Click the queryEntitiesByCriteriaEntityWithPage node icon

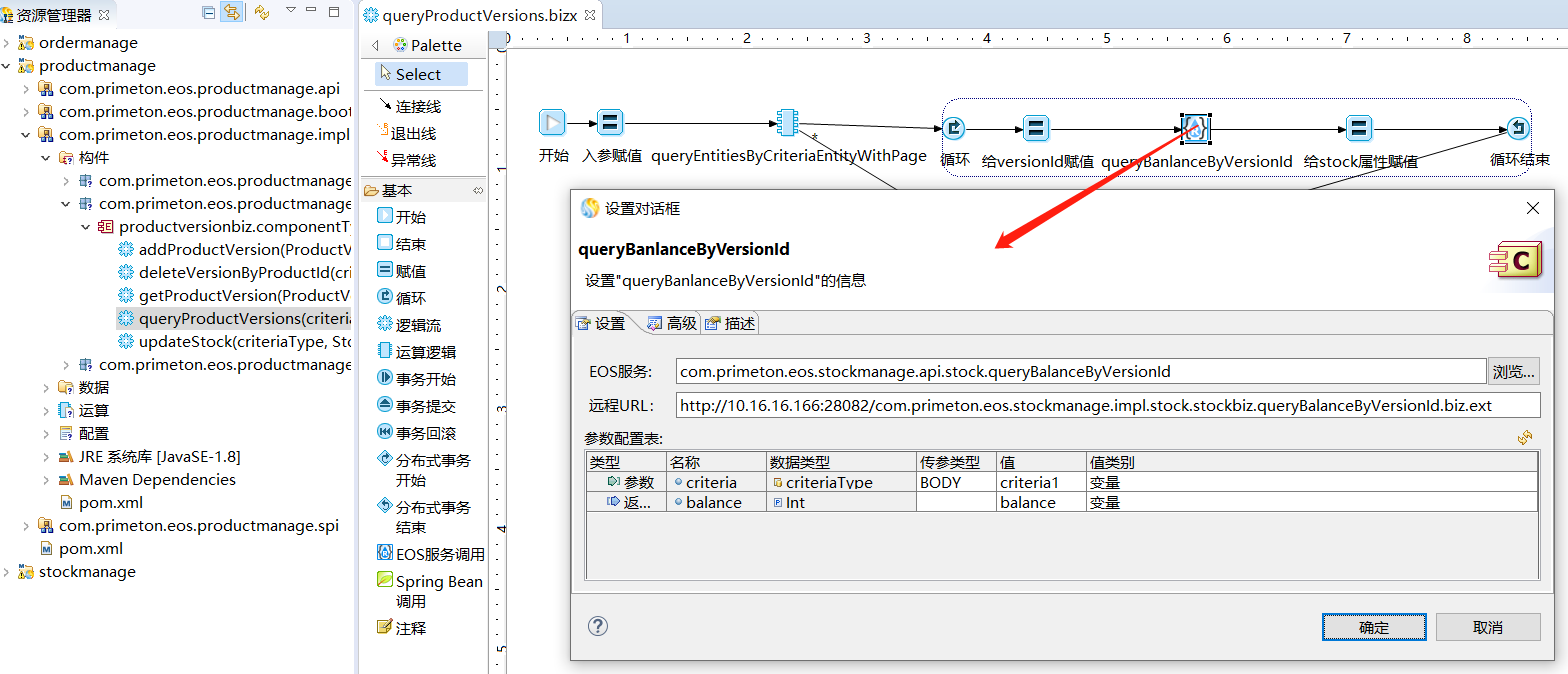click(787, 123)
